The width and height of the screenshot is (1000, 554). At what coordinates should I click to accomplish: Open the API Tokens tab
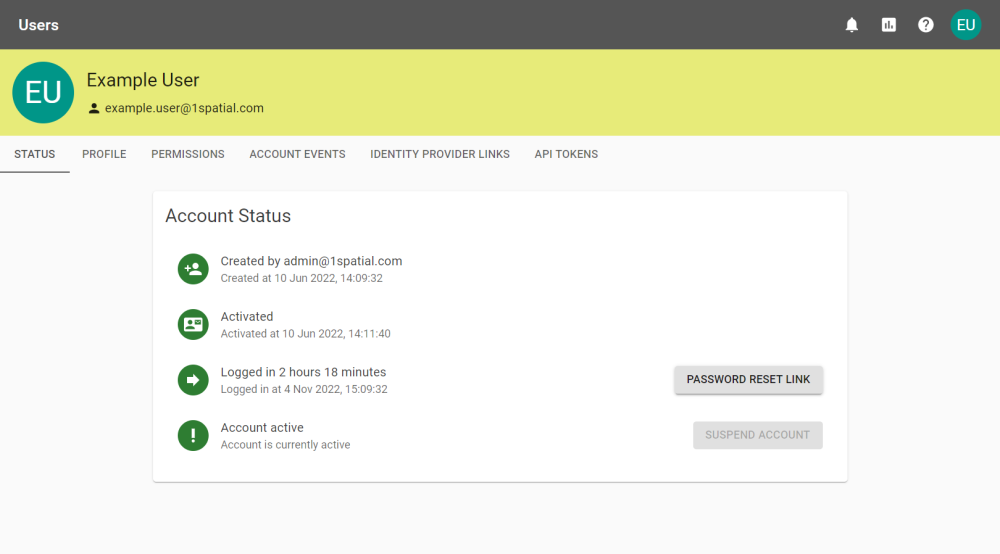566,154
